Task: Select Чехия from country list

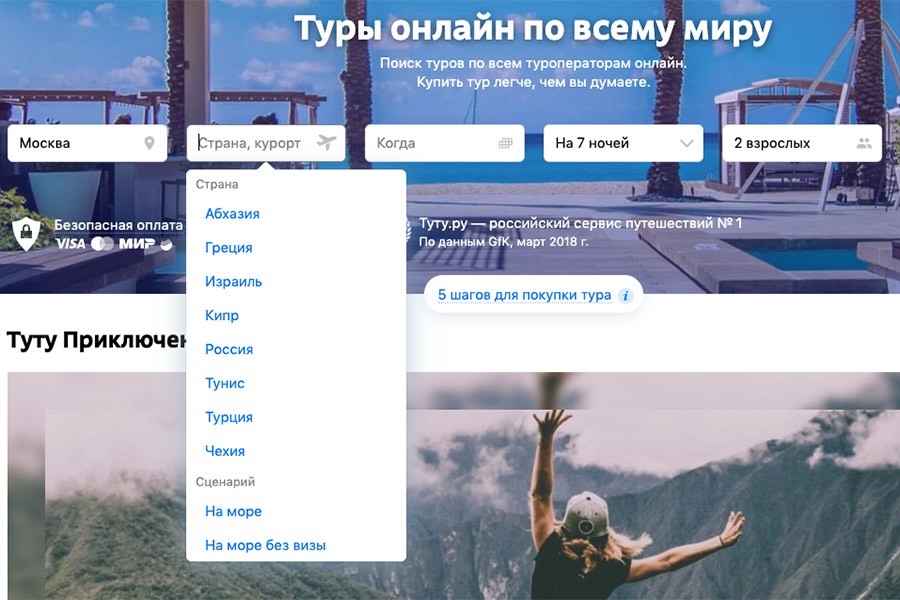Action: (224, 451)
